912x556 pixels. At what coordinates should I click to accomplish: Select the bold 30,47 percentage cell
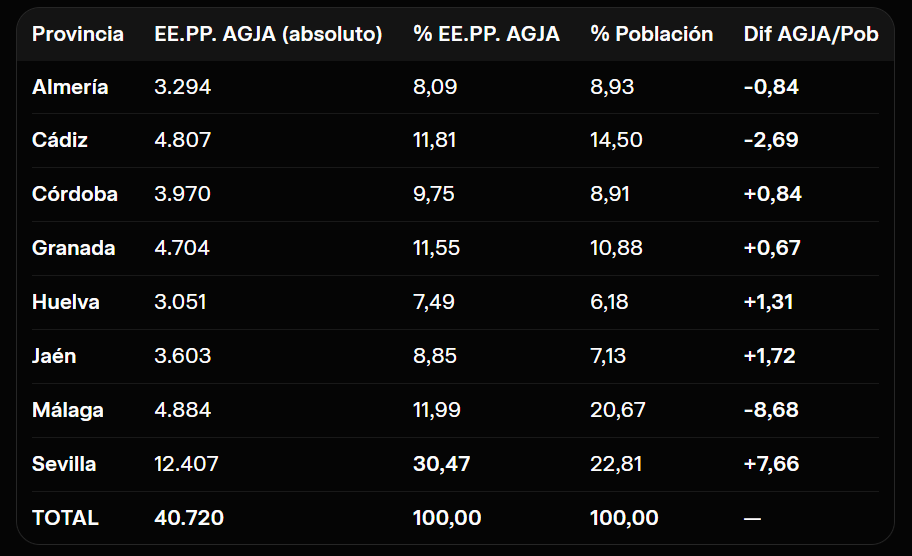coord(441,464)
